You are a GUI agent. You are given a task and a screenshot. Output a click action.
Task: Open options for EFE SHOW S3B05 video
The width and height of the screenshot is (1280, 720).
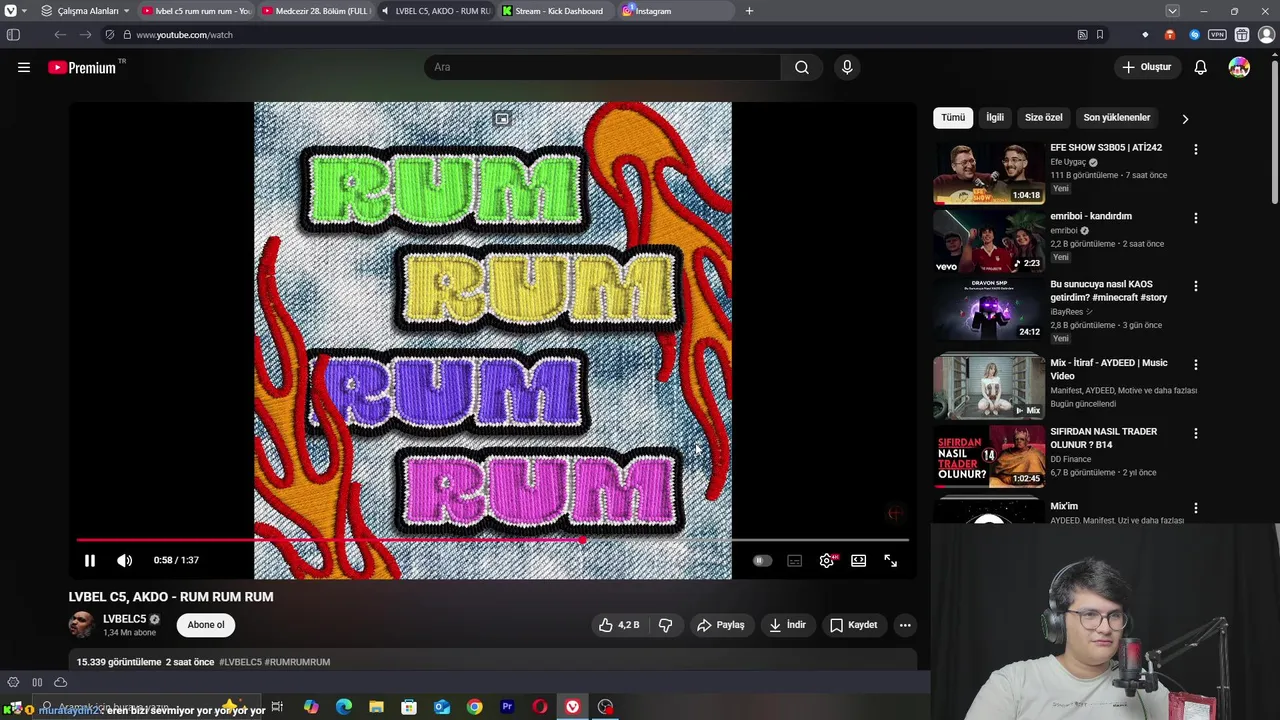point(1195,149)
